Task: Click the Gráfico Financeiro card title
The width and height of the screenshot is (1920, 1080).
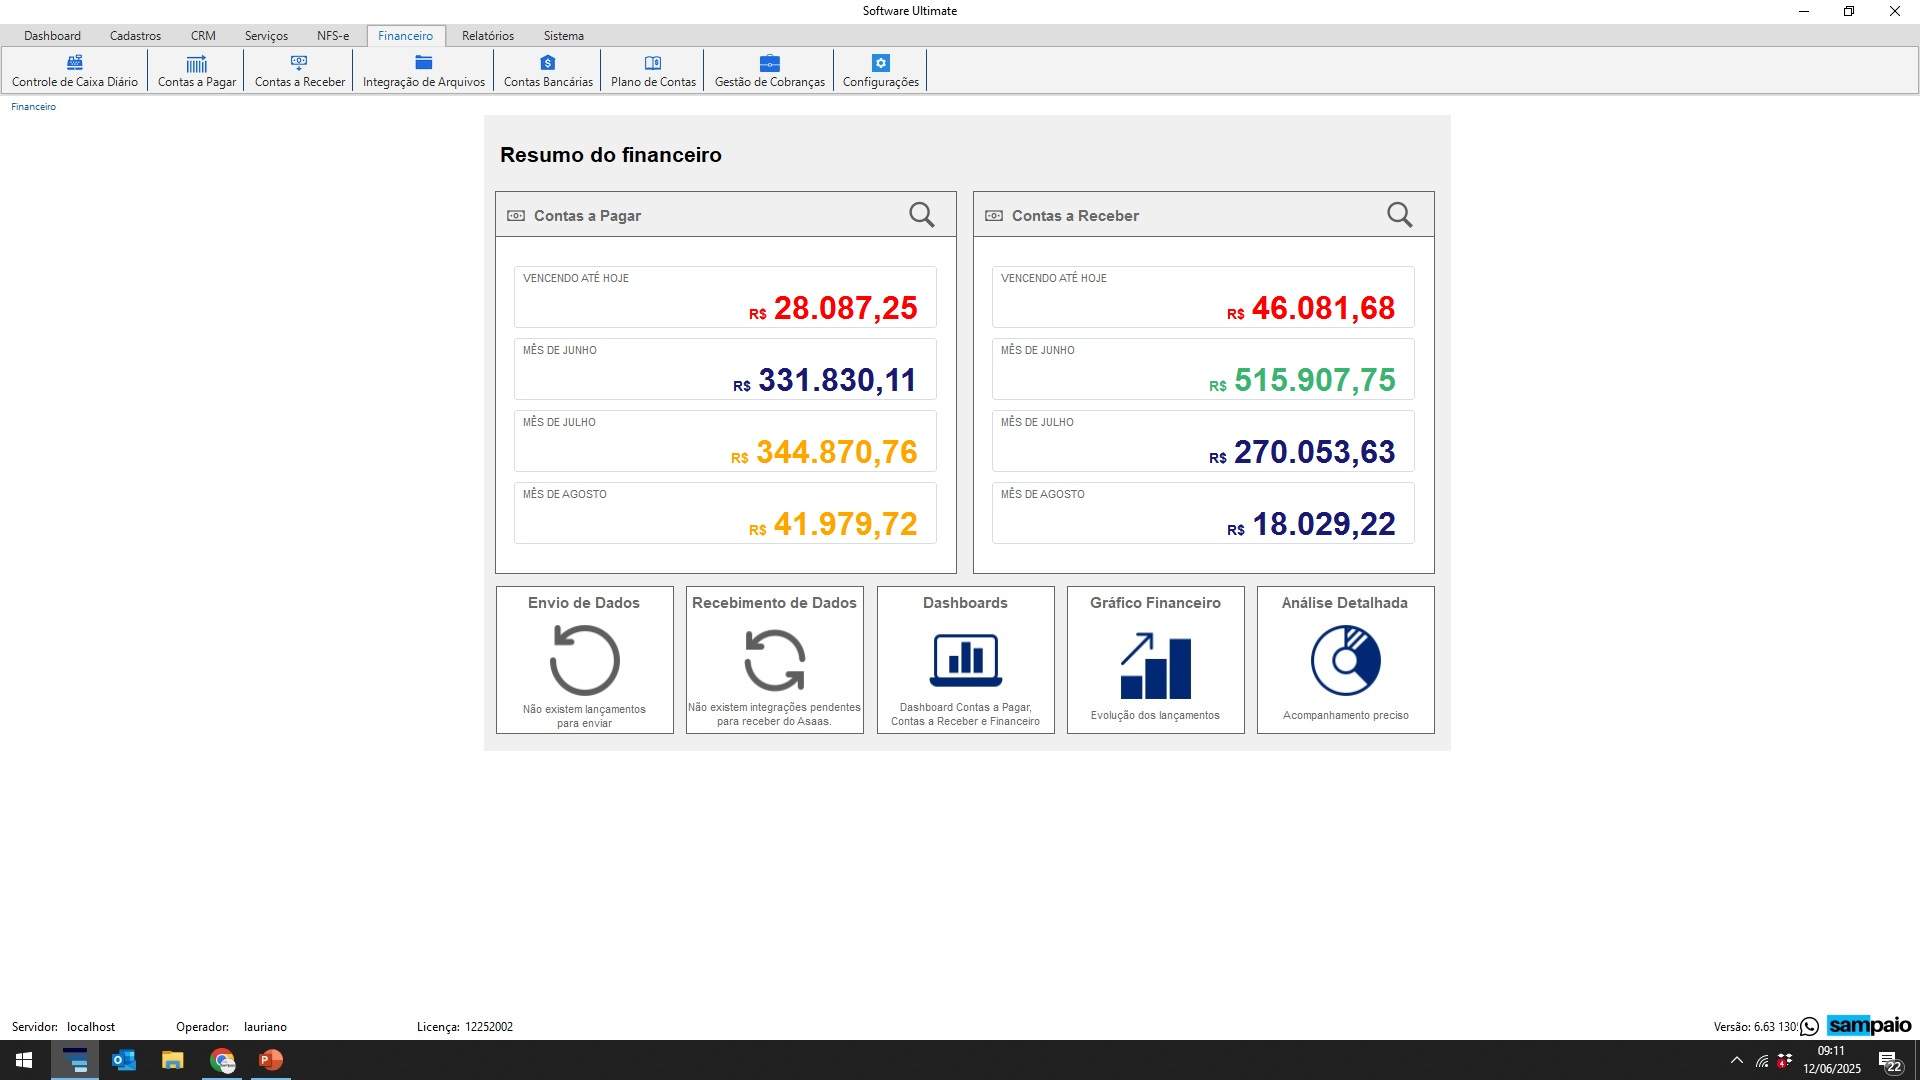Action: pyautogui.click(x=1155, y=603)
